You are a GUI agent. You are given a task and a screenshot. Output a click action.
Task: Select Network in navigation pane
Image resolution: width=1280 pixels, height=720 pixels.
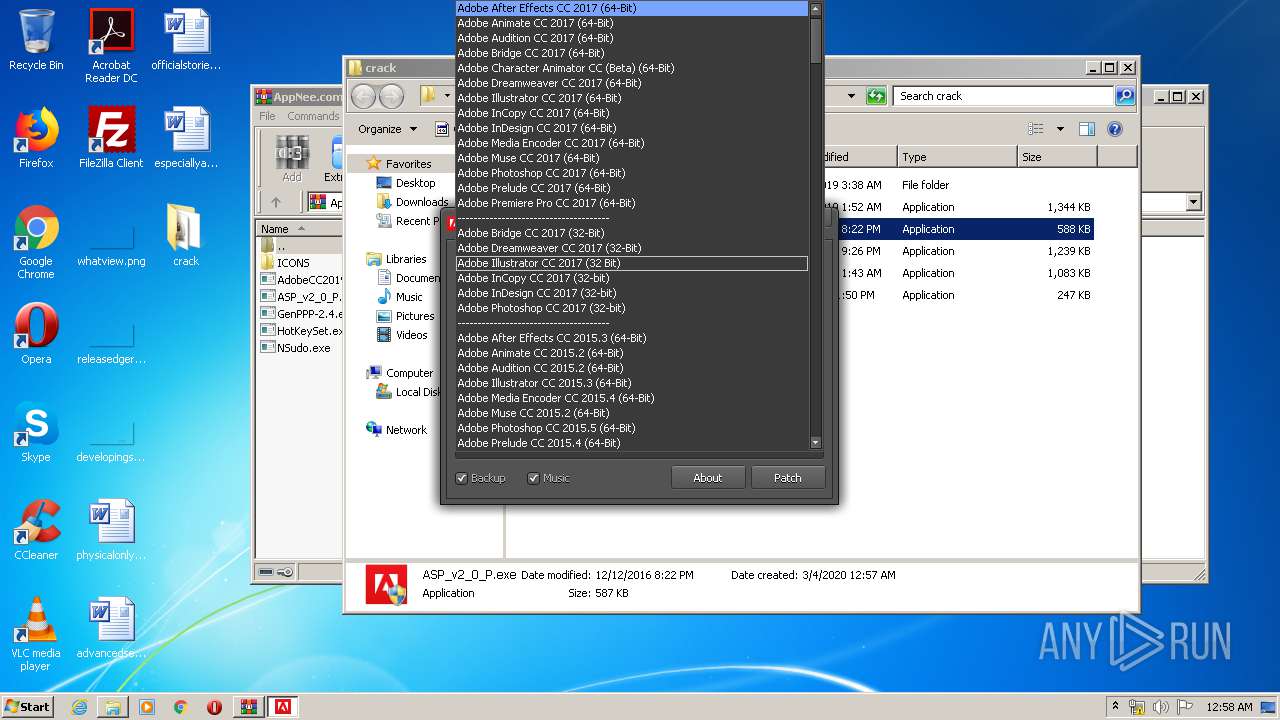(x=406, y=430)
